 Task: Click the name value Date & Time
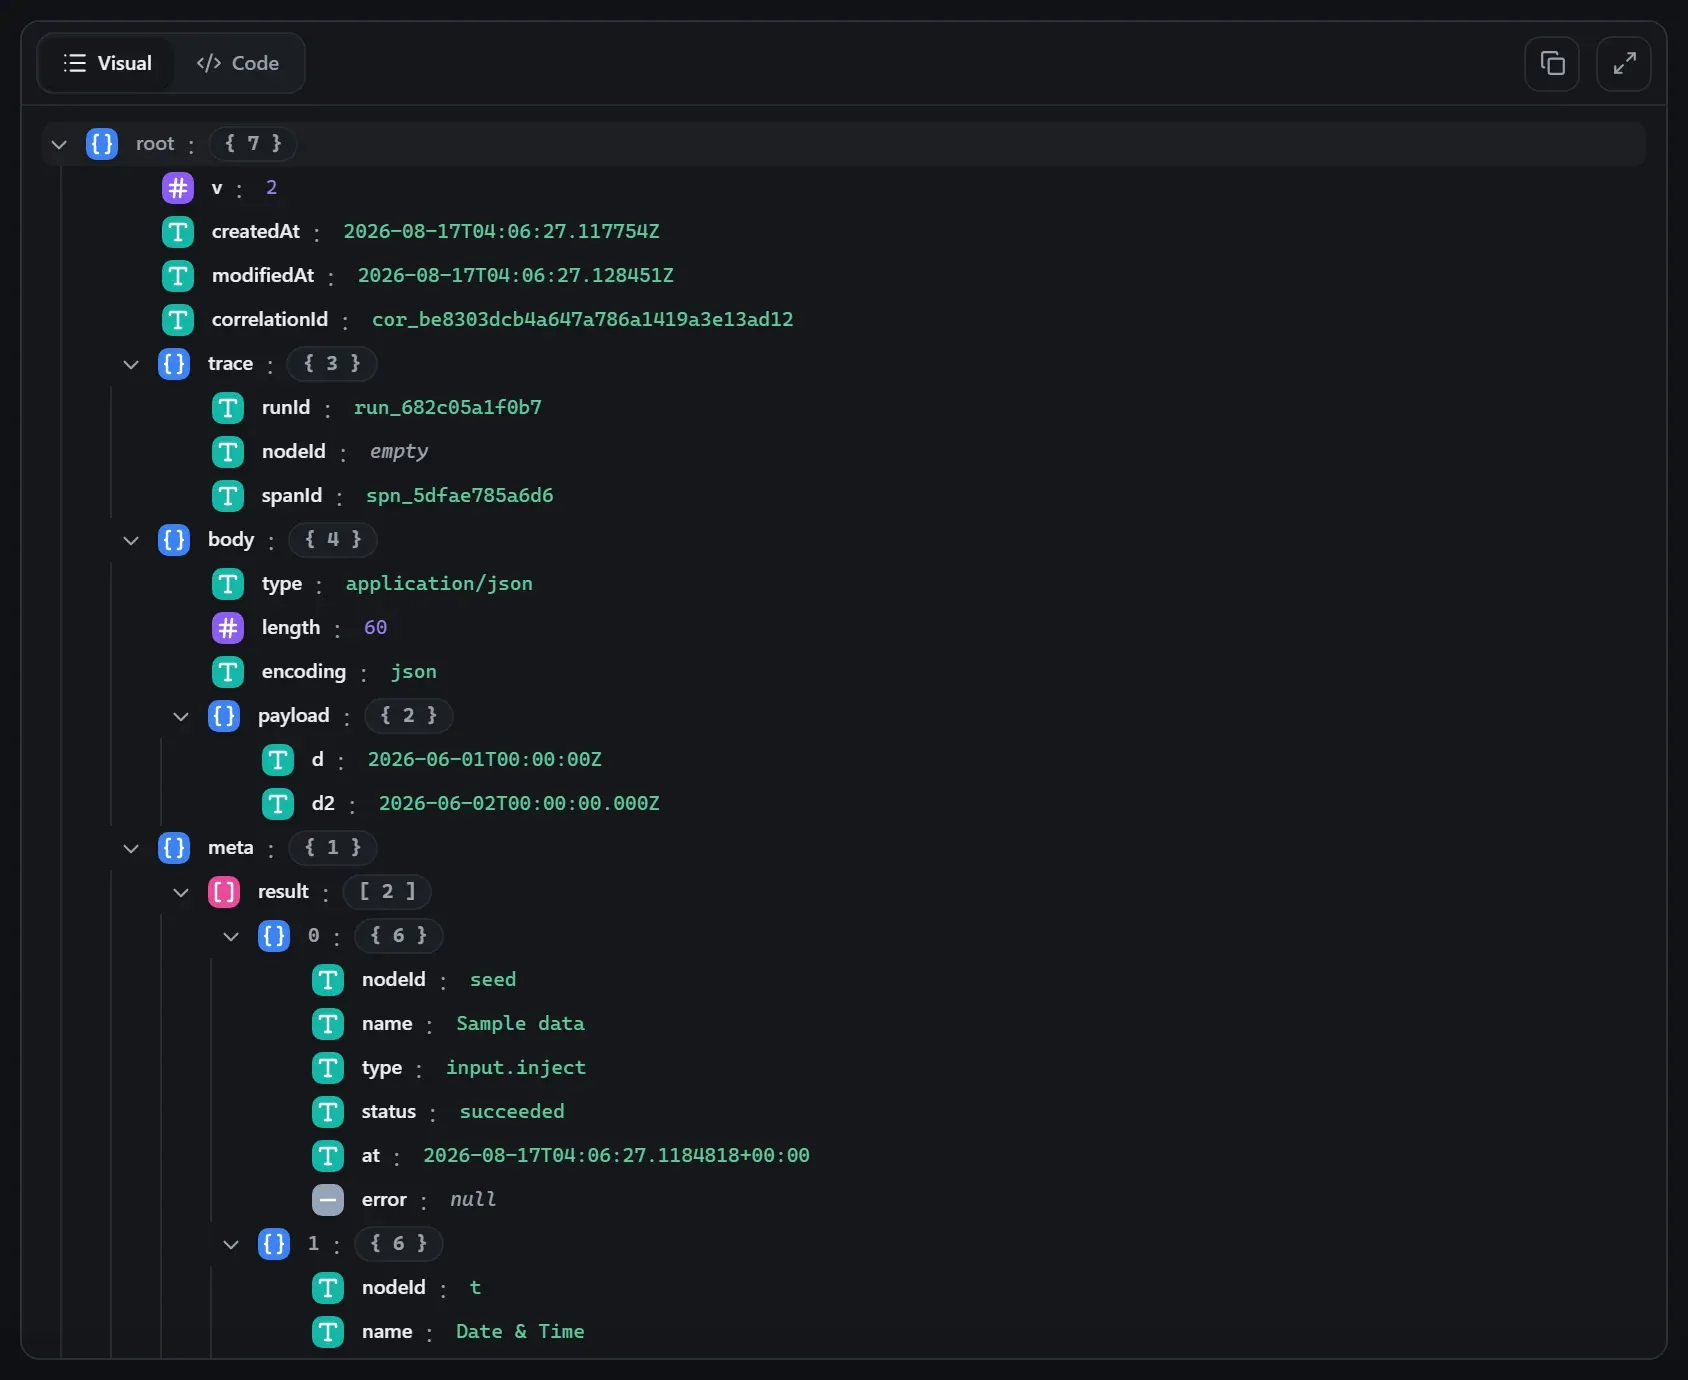point(520,1332)
